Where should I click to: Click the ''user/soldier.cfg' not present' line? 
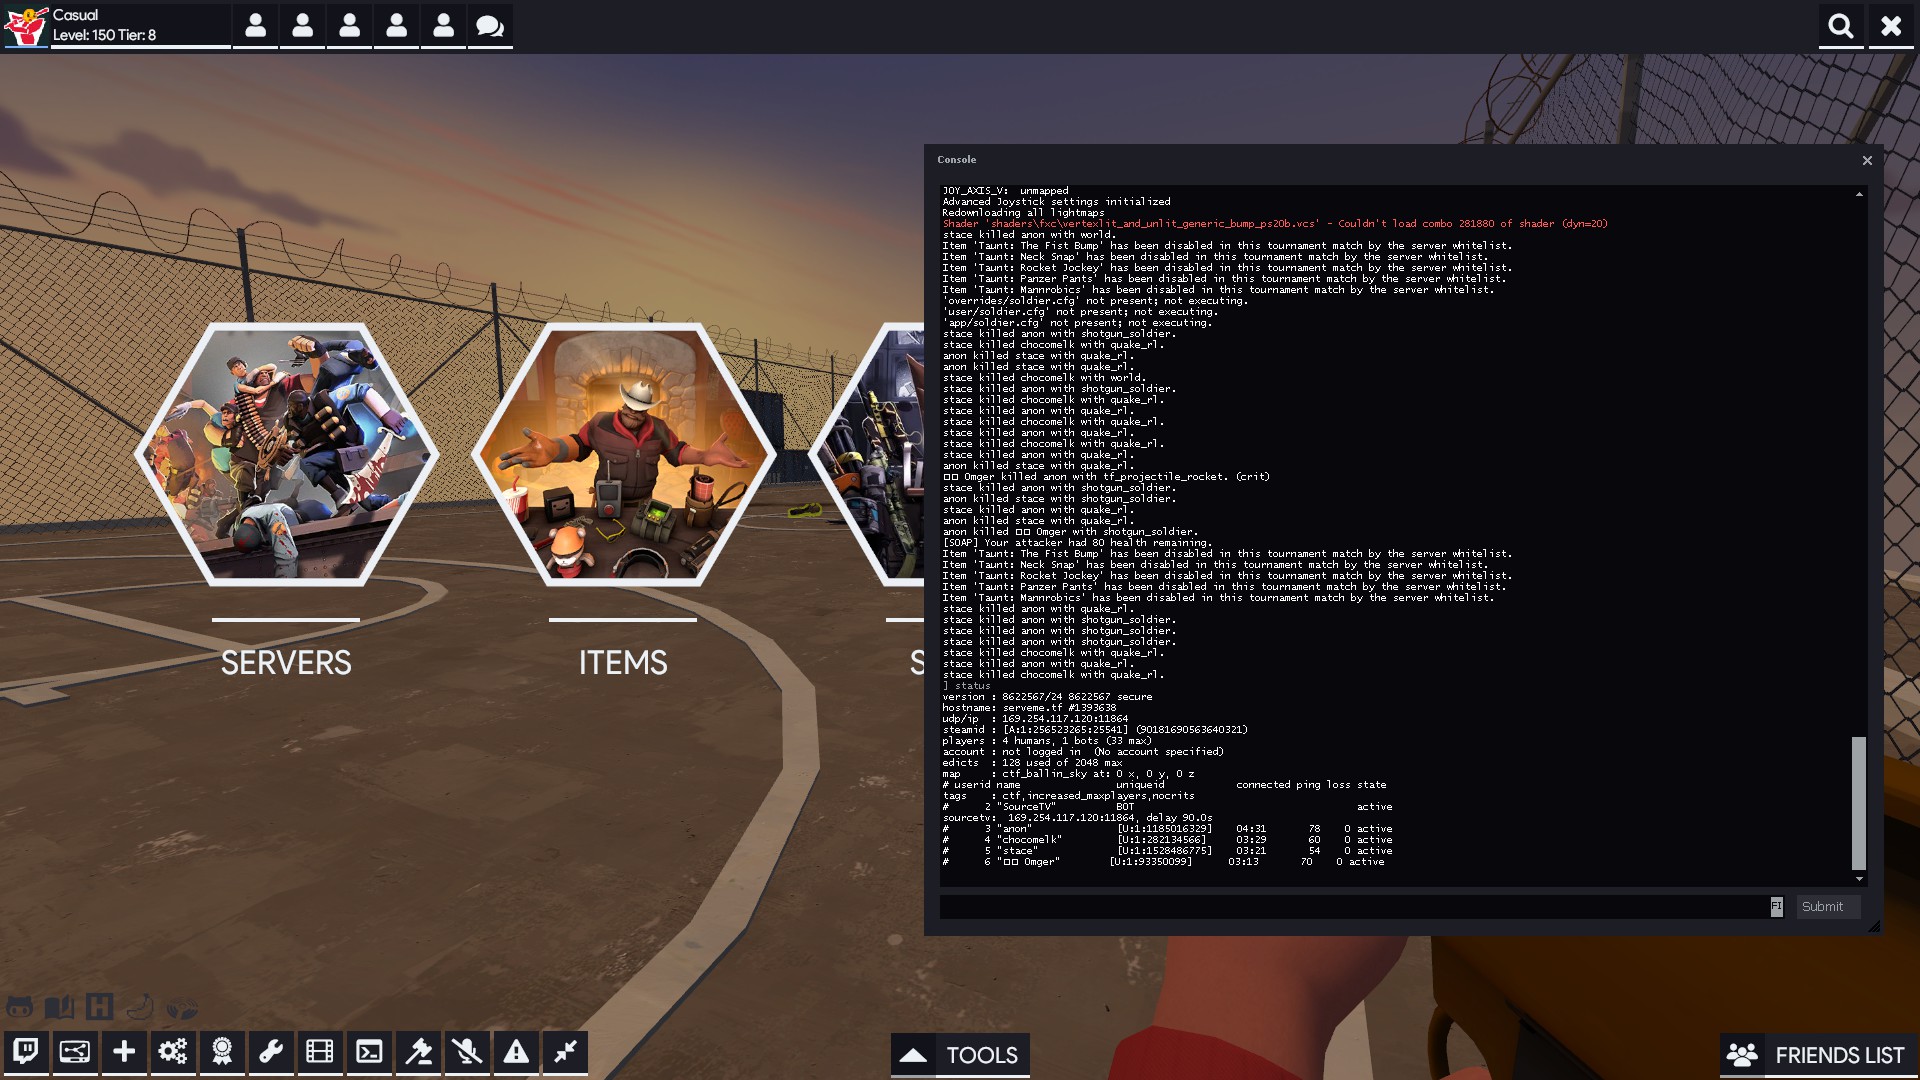pyautogui.click(x=1080, y=312)
